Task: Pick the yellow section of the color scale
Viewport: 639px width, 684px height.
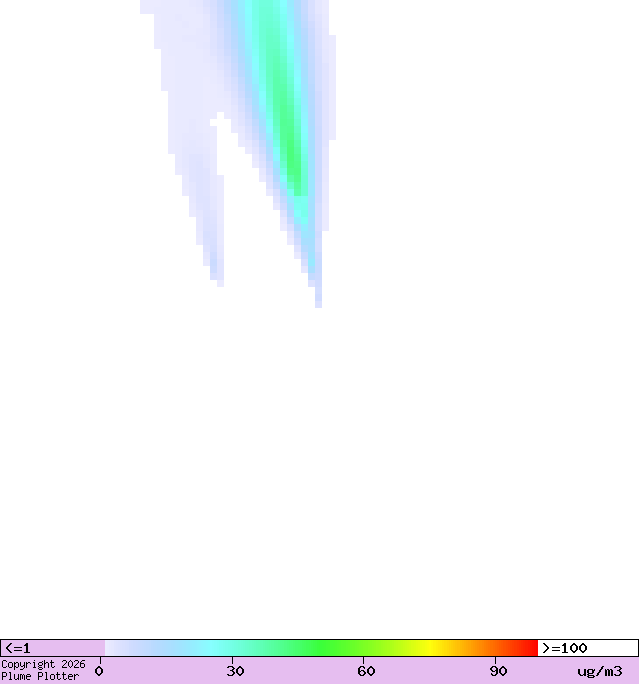Action: pyautogui.click(x=430, y=648)
